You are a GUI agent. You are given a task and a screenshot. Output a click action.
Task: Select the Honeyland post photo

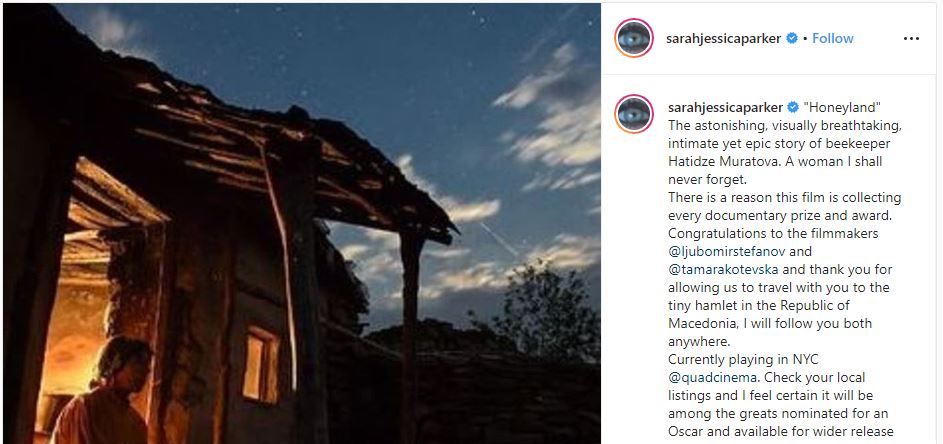(302, 224)
